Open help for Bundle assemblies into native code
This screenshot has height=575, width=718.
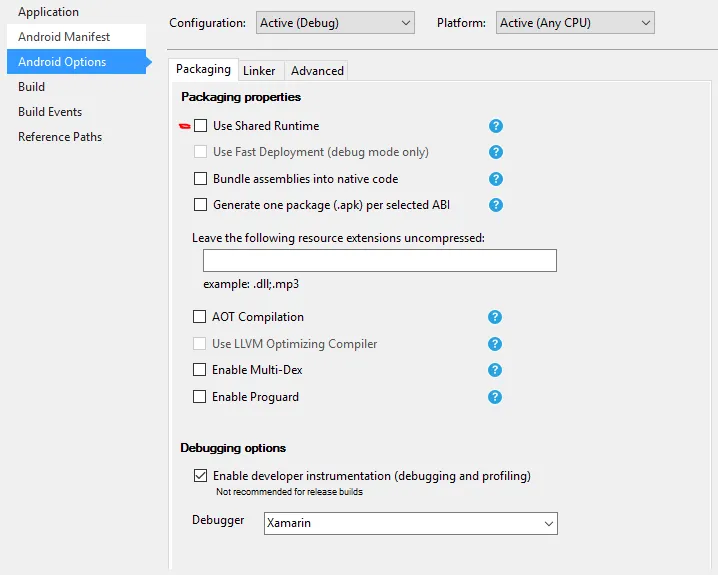495,179
